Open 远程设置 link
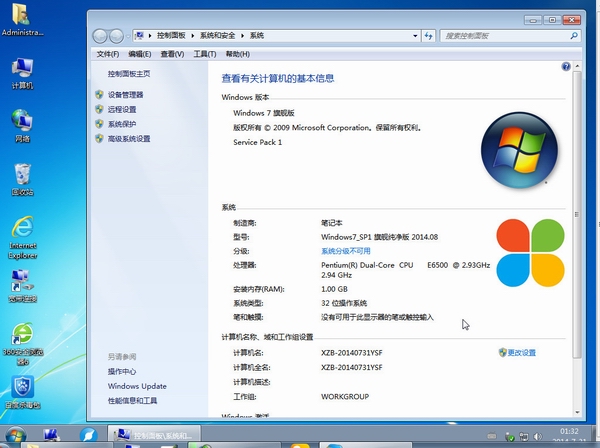The height and width of the screenshot is (448, 600). point(122,109)
